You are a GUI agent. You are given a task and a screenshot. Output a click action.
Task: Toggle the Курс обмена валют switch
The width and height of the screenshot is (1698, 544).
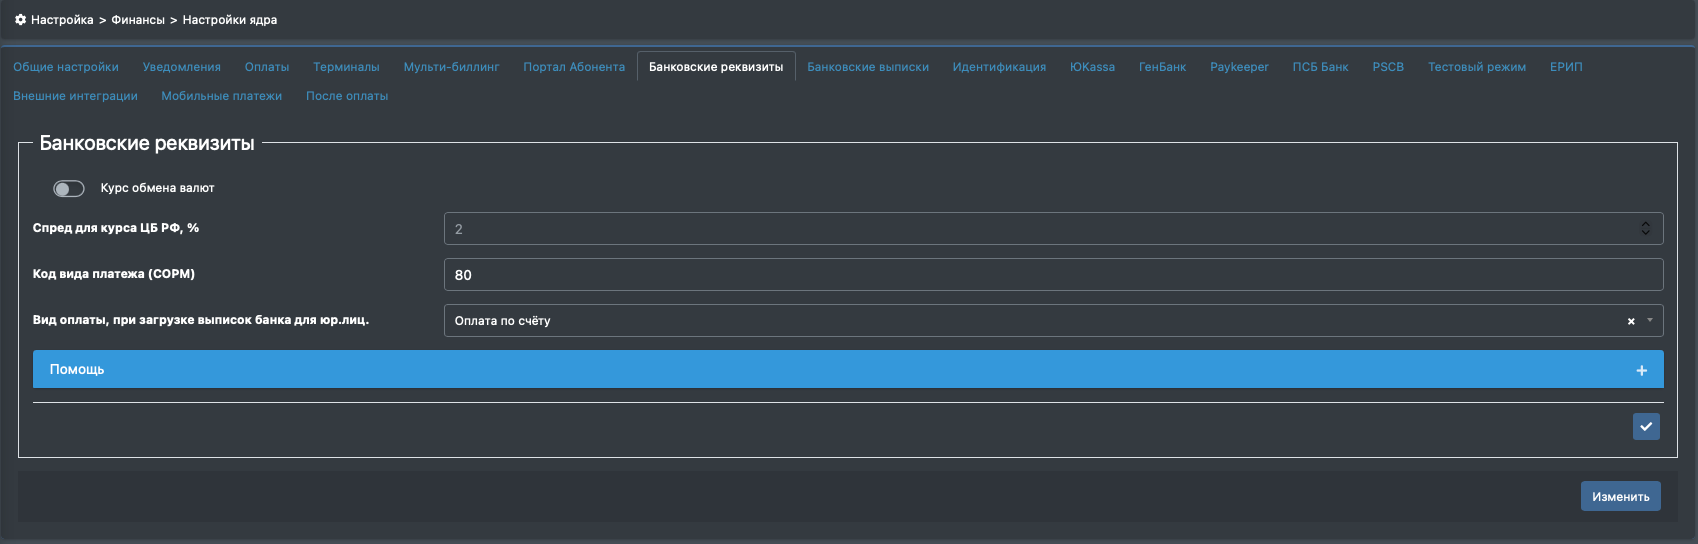coord(69,188)
